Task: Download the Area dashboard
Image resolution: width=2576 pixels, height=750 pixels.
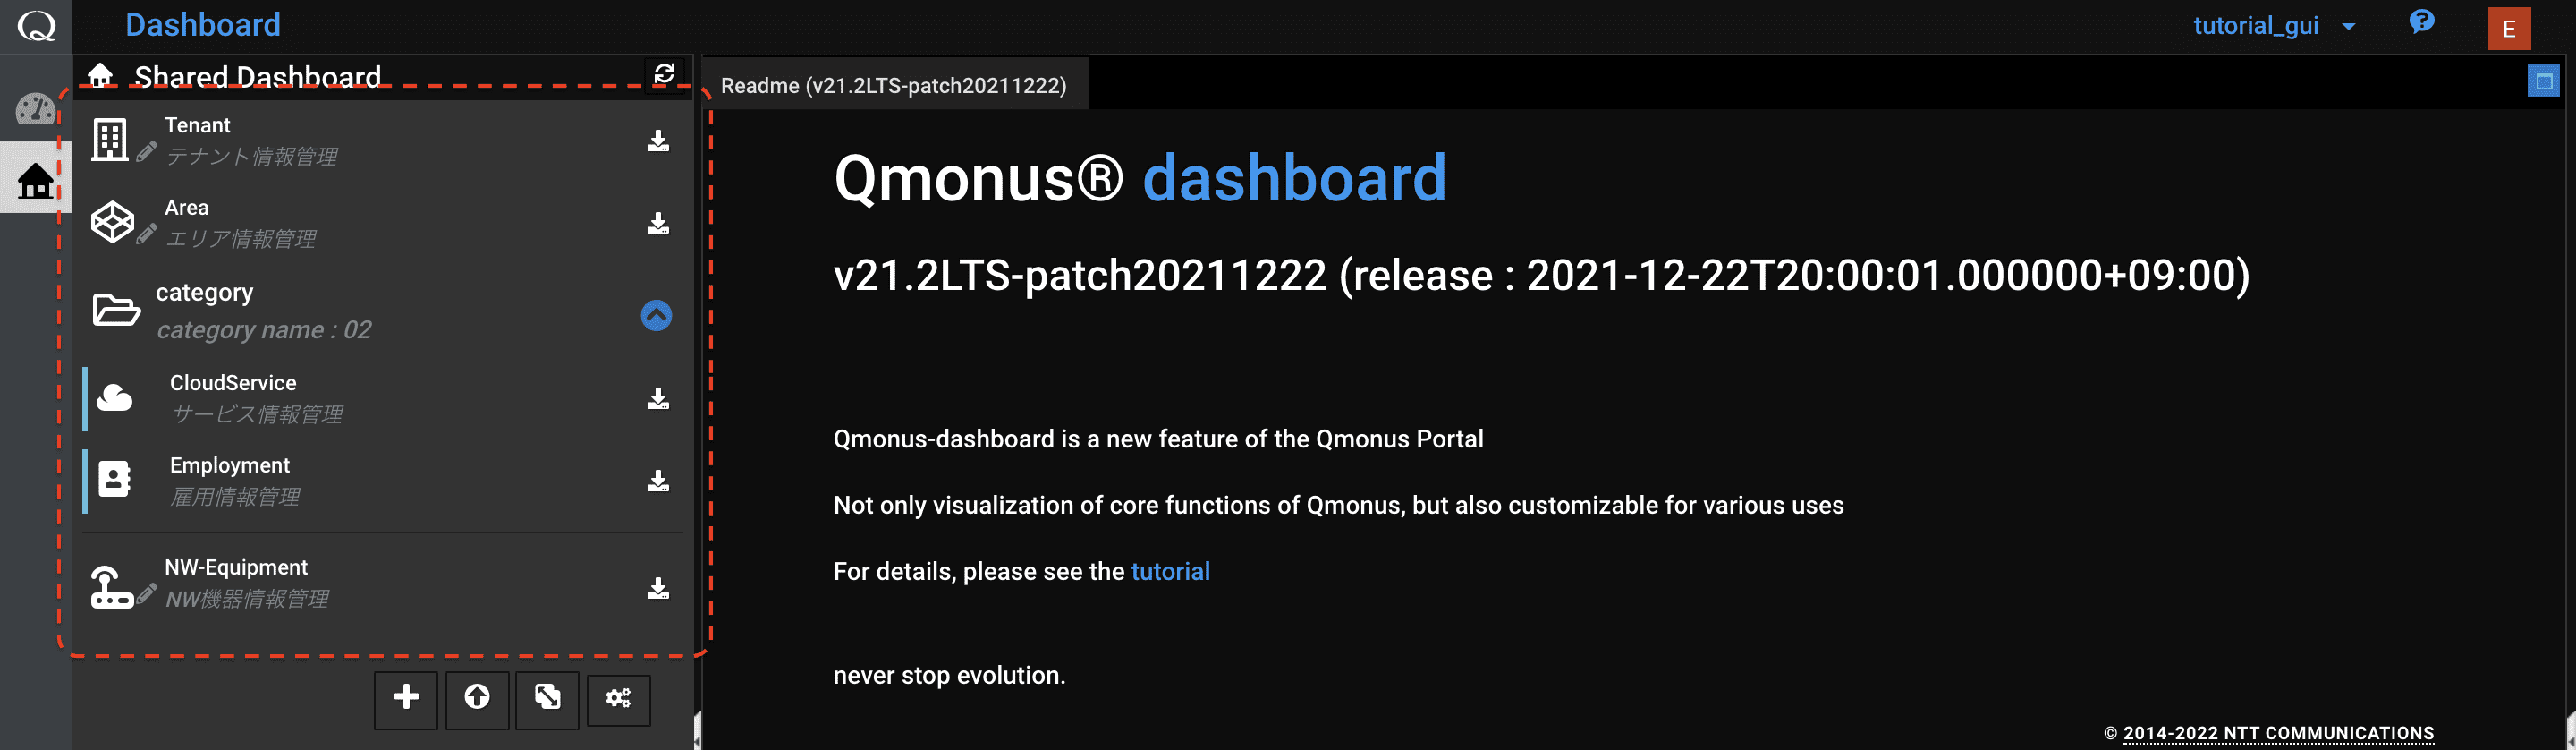Action: pyautogui.click(x=658, y=223)
